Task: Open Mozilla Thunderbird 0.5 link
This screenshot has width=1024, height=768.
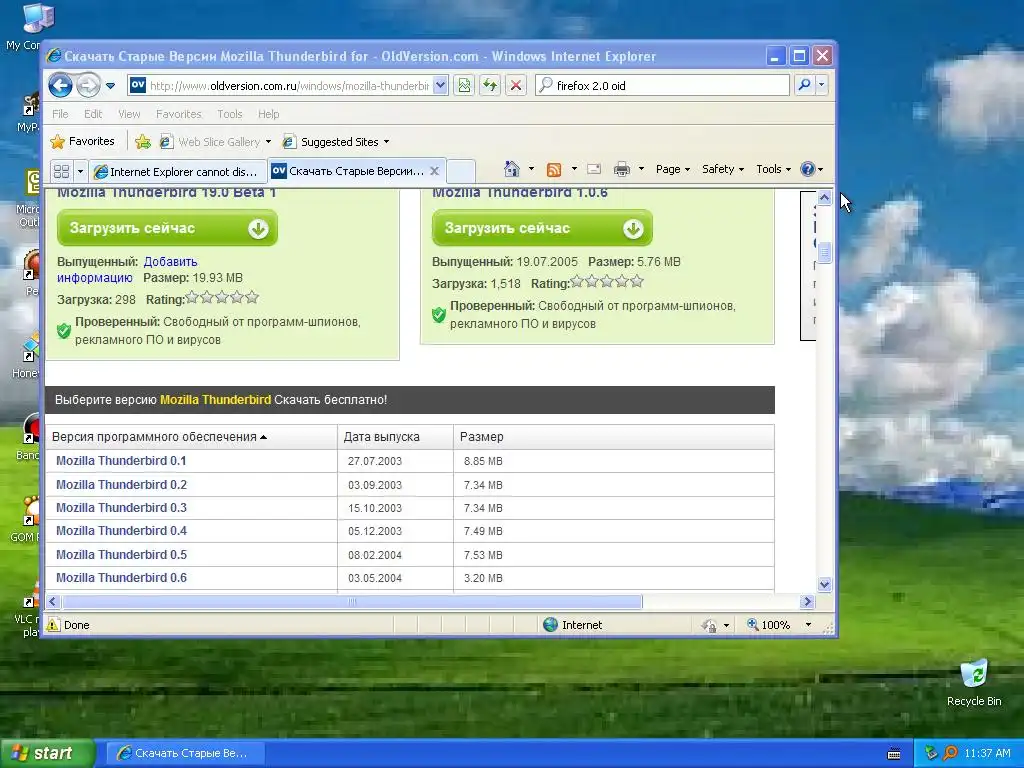Action: (x=121, y=555)
